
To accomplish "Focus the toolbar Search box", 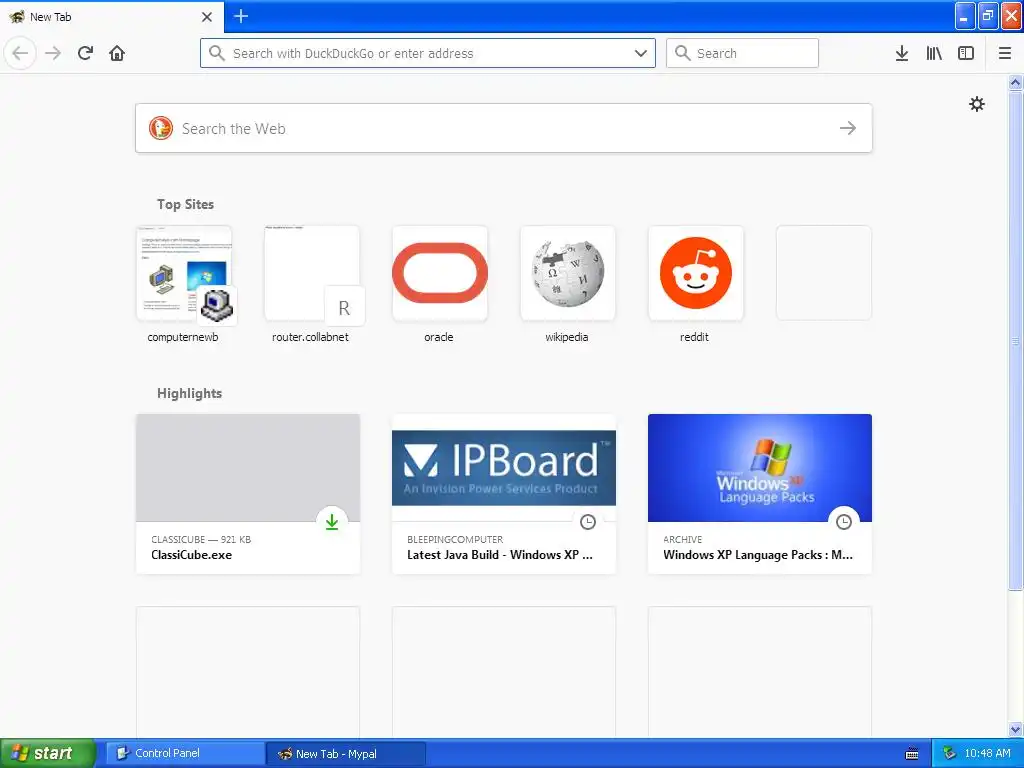I will point(742,53).
